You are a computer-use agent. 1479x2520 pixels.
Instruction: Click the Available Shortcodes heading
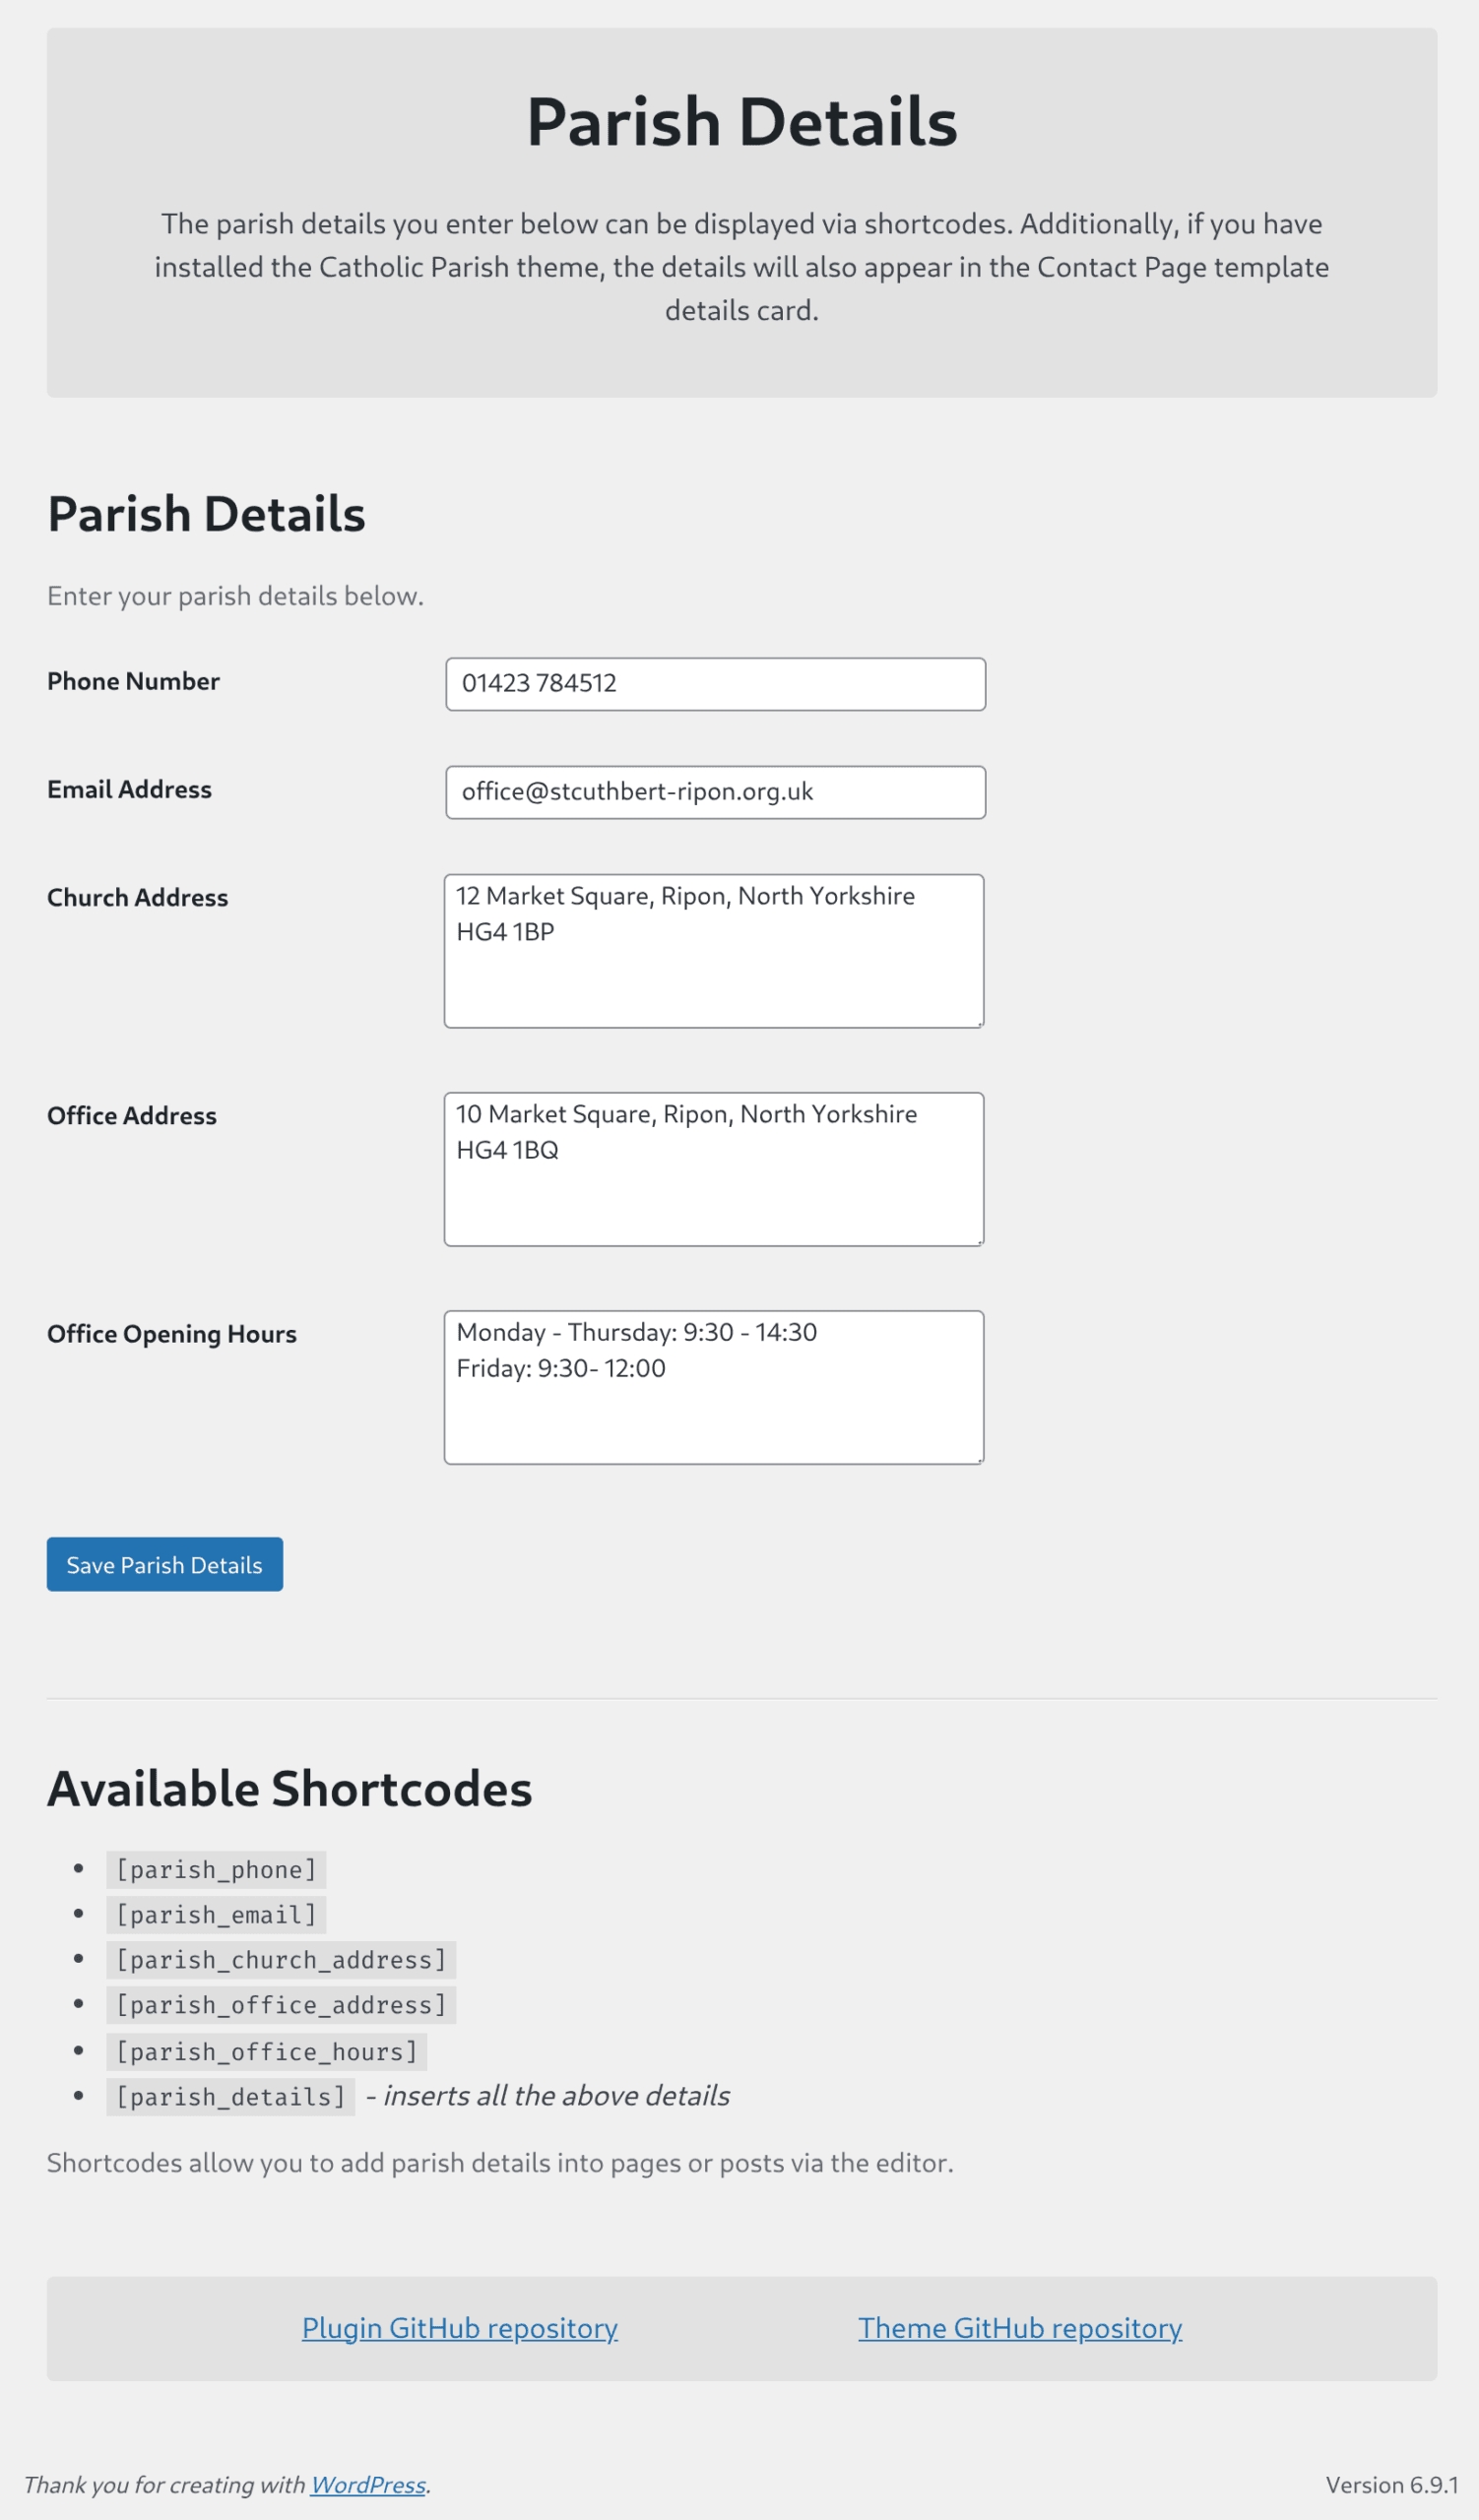point(289,1789)
